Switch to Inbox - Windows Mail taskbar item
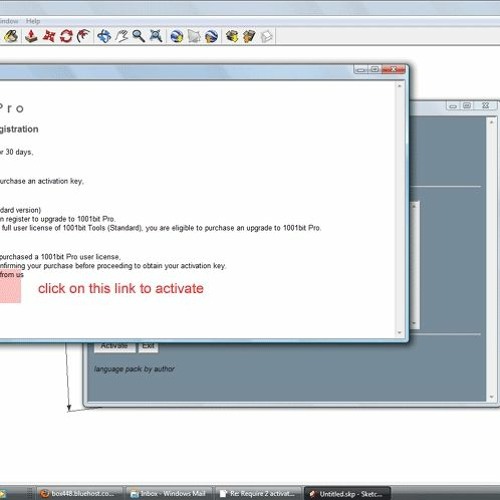The width and height of the screenshot is (500, 500). click(x=169, y=493)
